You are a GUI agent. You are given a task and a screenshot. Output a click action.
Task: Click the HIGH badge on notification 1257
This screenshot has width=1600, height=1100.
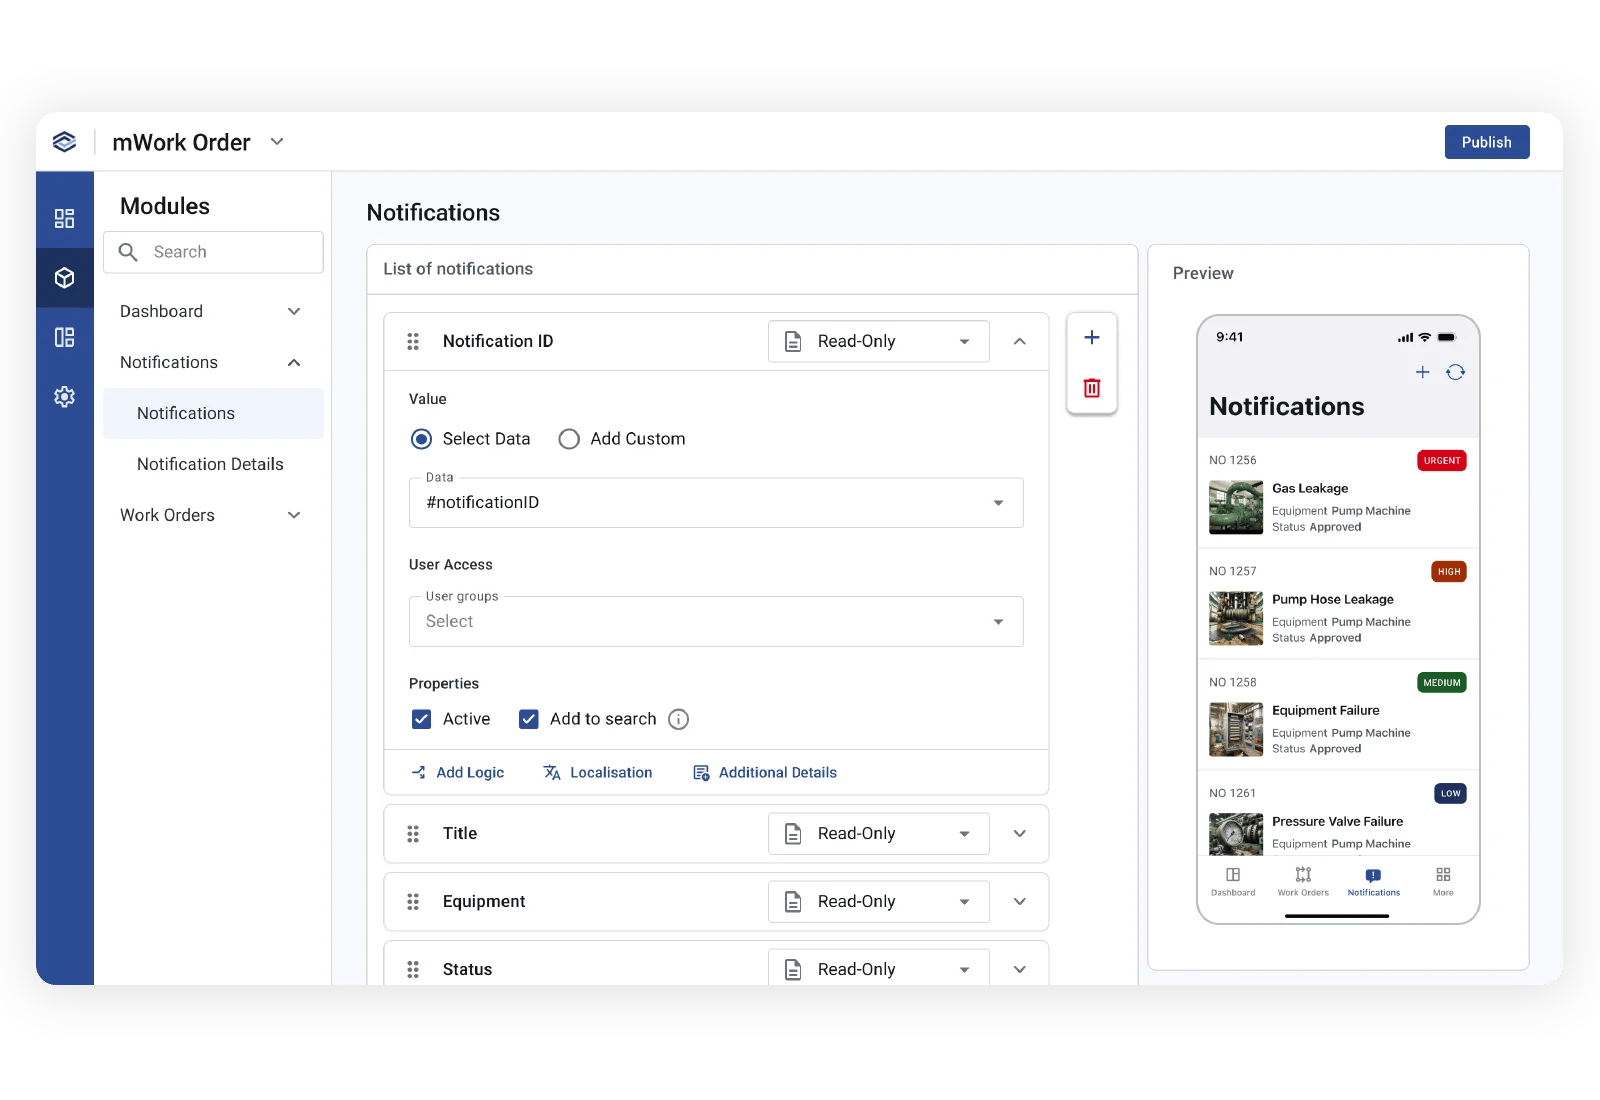[1449, 572]
